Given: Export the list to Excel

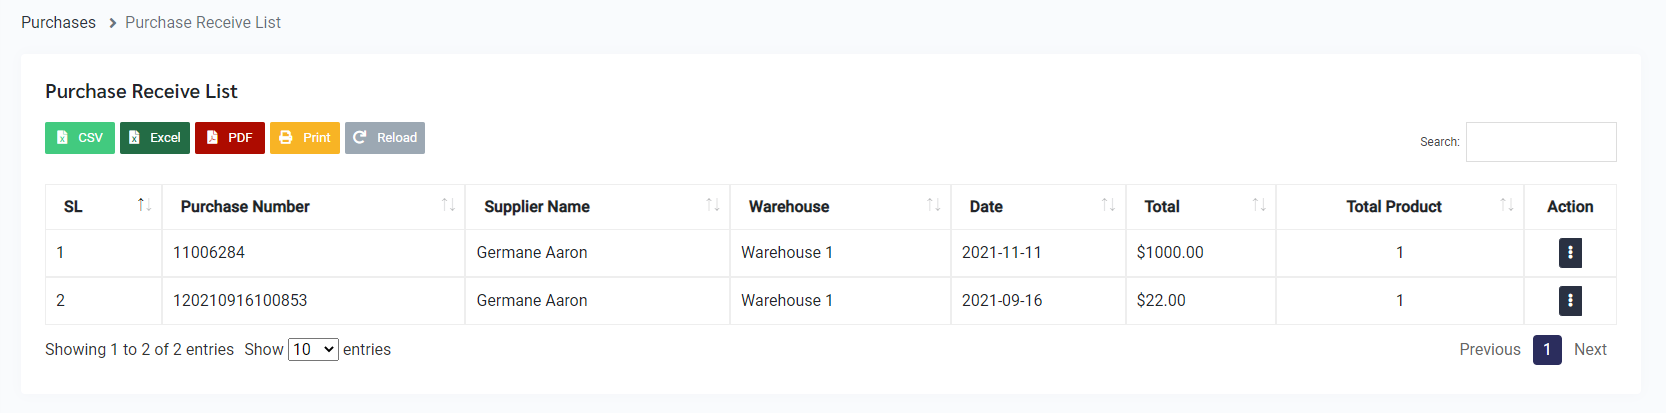Looking at the screenshot, I should point(155,138).
